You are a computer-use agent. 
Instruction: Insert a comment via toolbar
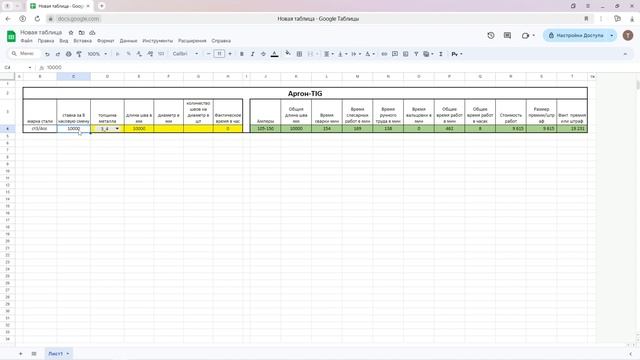[x=395, y=54]
